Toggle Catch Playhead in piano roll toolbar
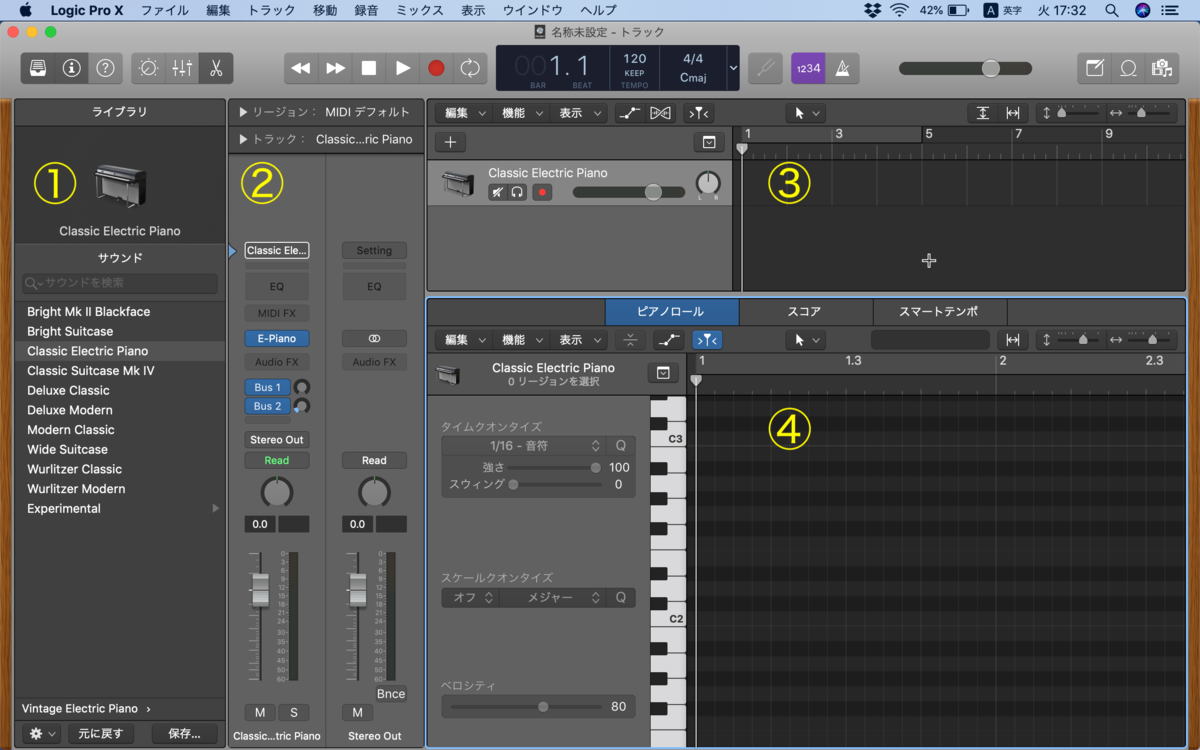Screen dimensions: 1200x750 (x=708, y=340)
